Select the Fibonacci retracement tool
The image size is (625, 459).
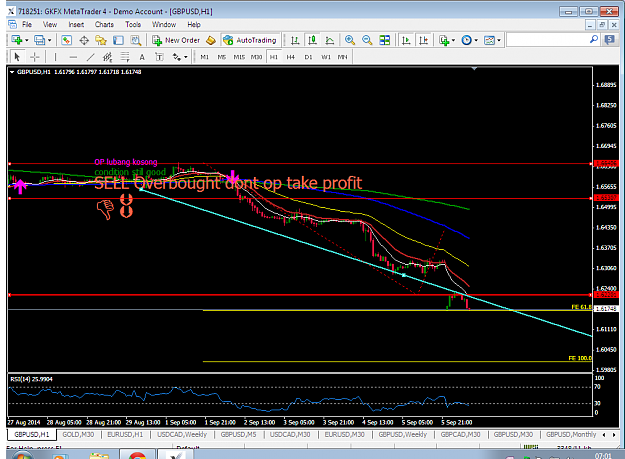pos(125,57)
